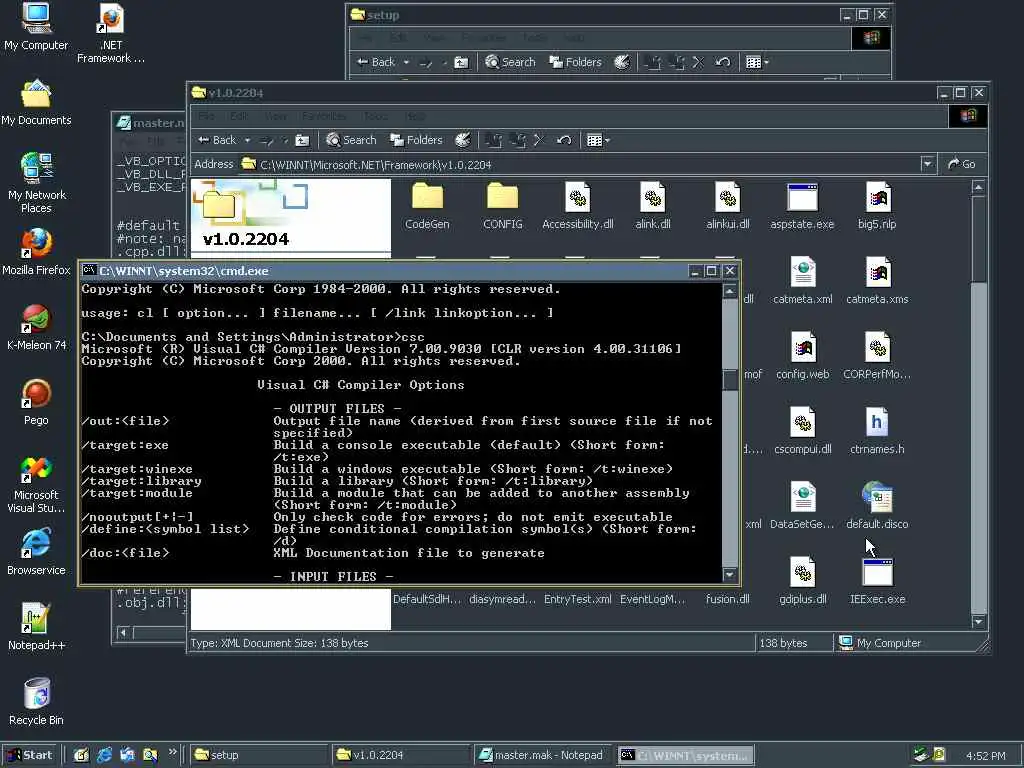Select cscompui.dll file
1024x768 pixels.
[803, 432]
